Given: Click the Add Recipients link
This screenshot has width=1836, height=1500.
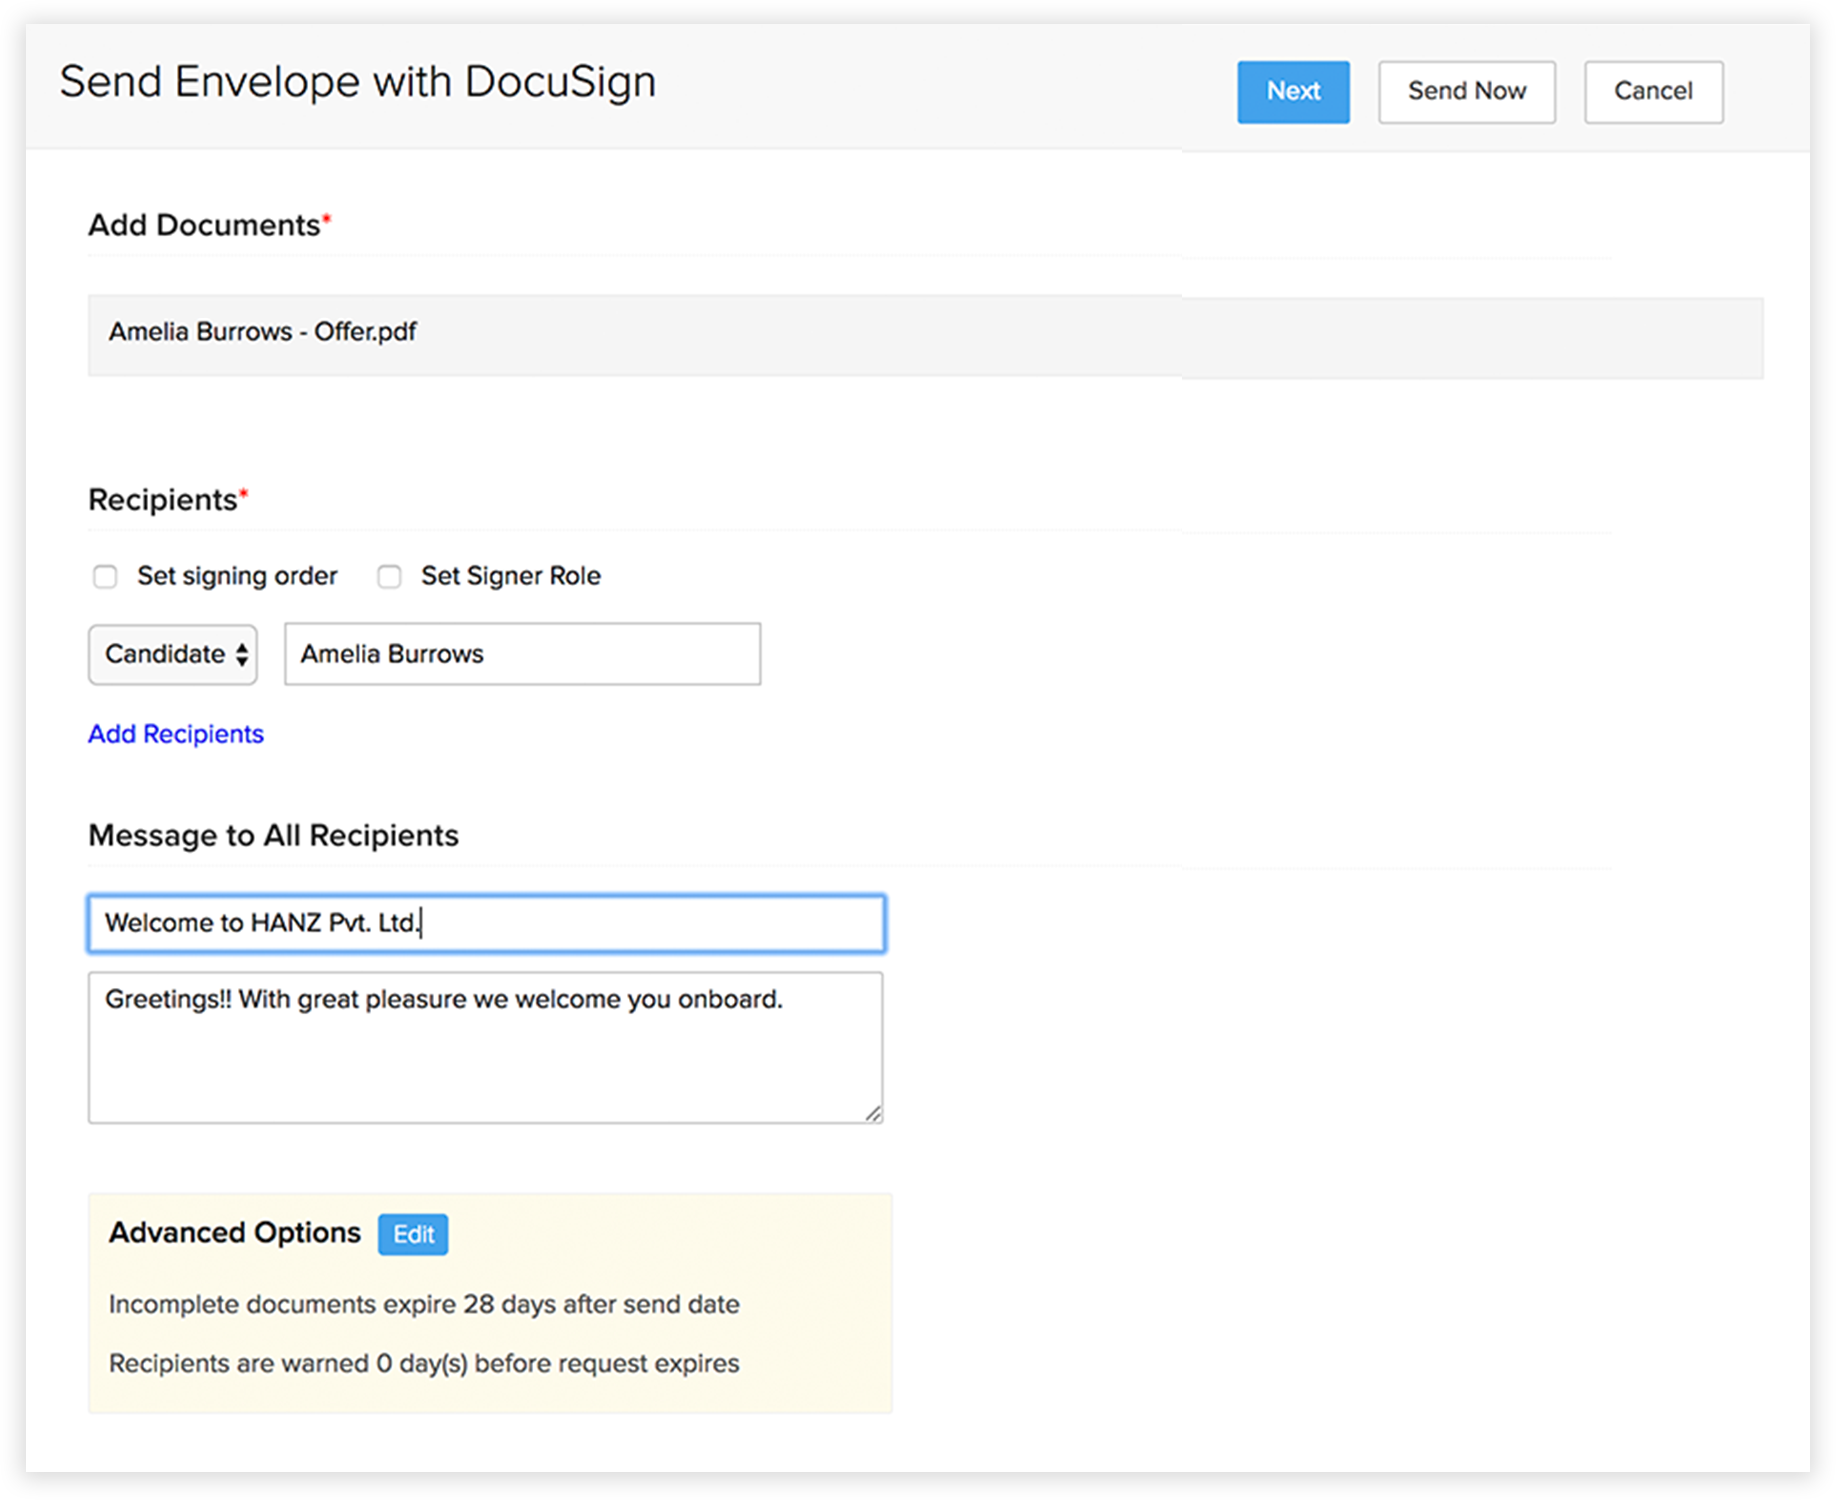Looking at the screenshot, I should [176, 734].
